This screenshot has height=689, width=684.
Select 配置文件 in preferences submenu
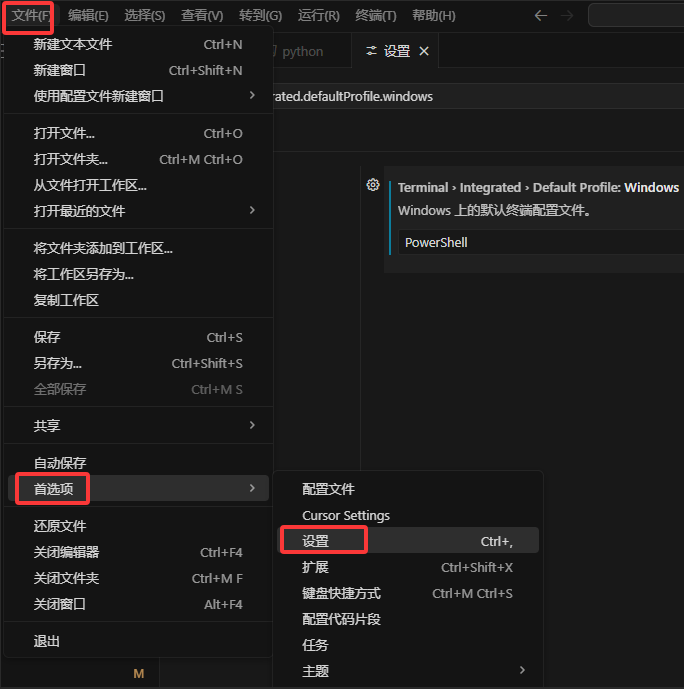(x=409, y=489)
